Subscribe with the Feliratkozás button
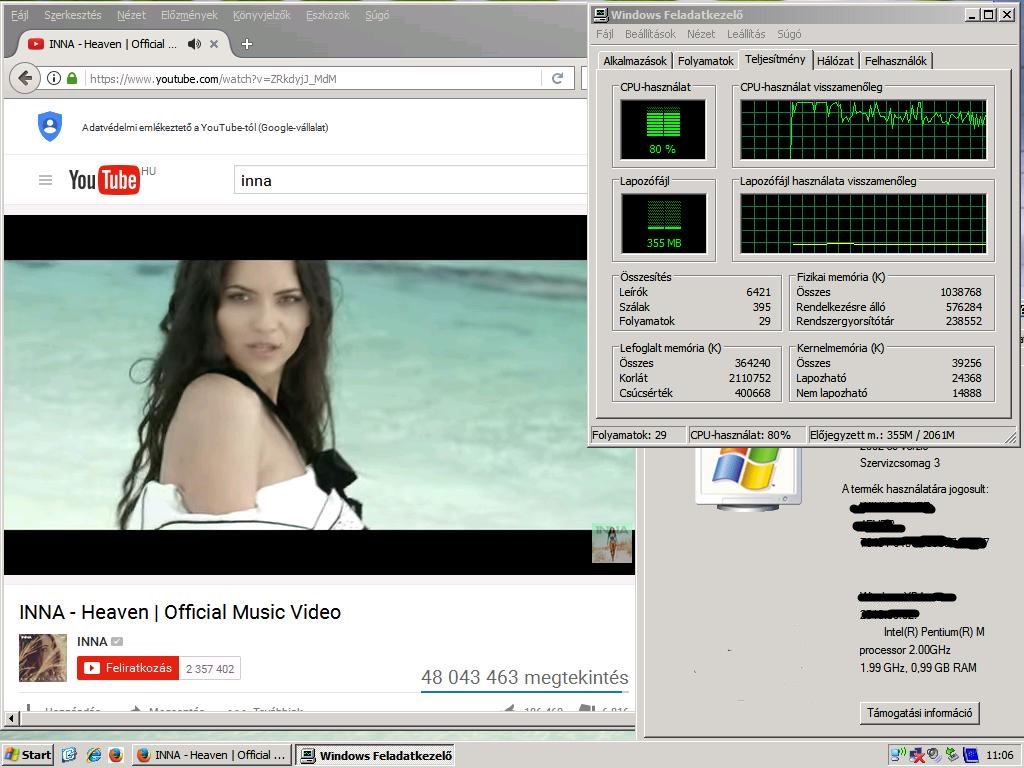This screenshot has height=768, width=1024. click(128, 668)
